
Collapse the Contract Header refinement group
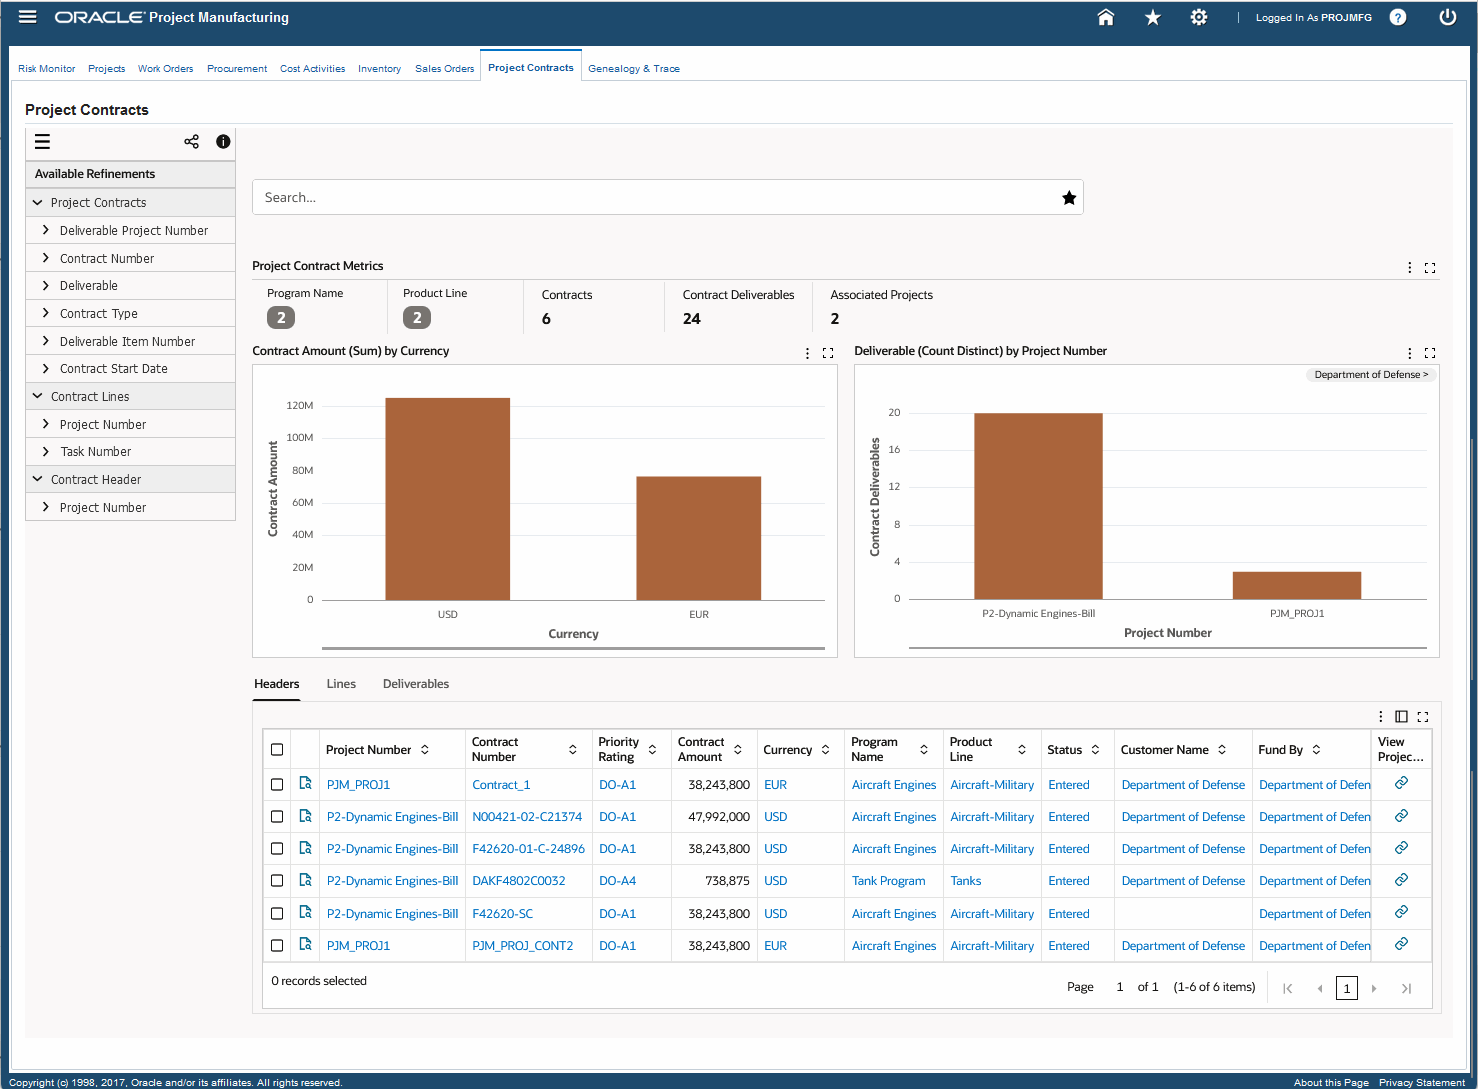coord(38,479)
